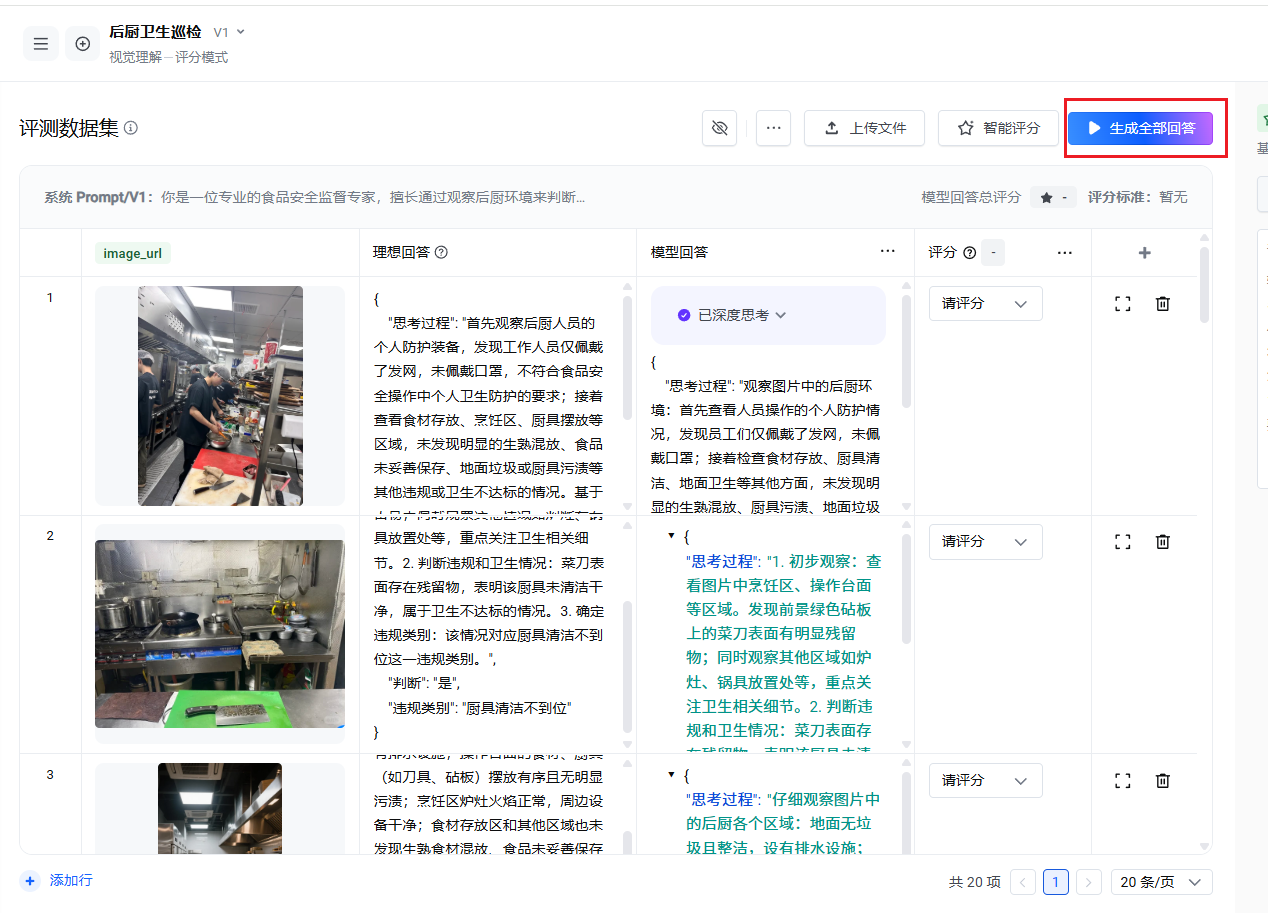1268x913 pixels.
Task: Click the help icon next to 理想回答
Action: [441, 253]
